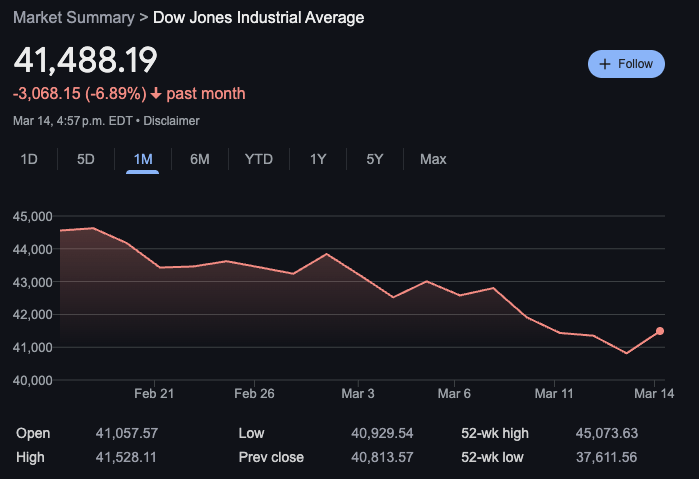Click the Low value 40,929.54
The image size is (699, 479).
pos(382,433)
